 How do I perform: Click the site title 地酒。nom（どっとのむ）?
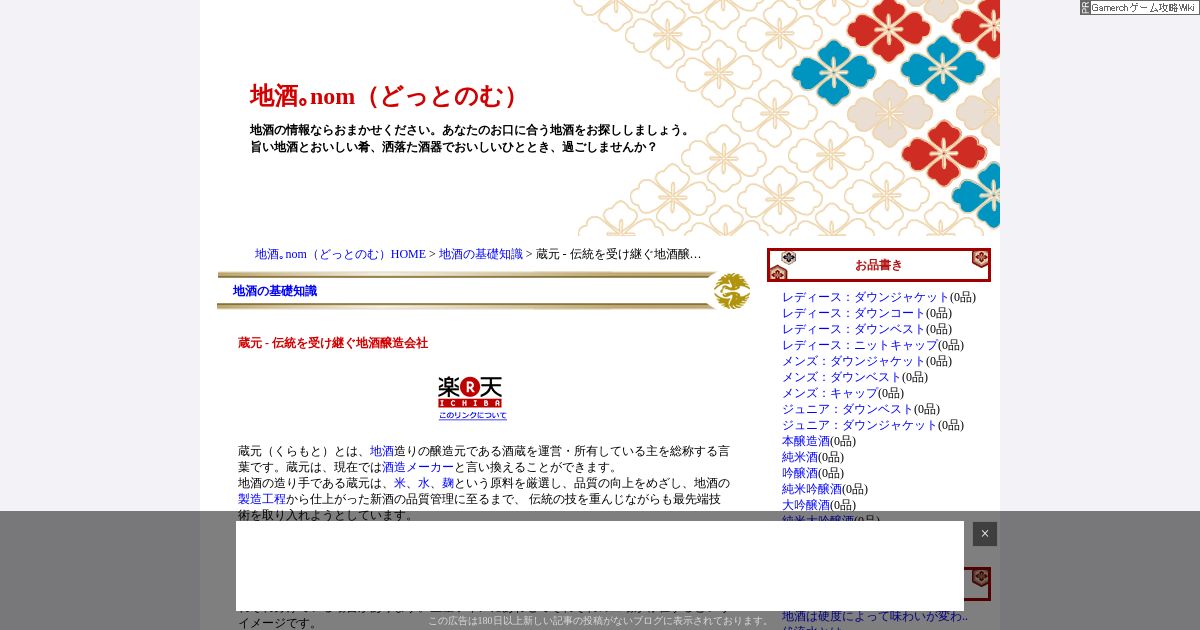[x=388, y=96]
